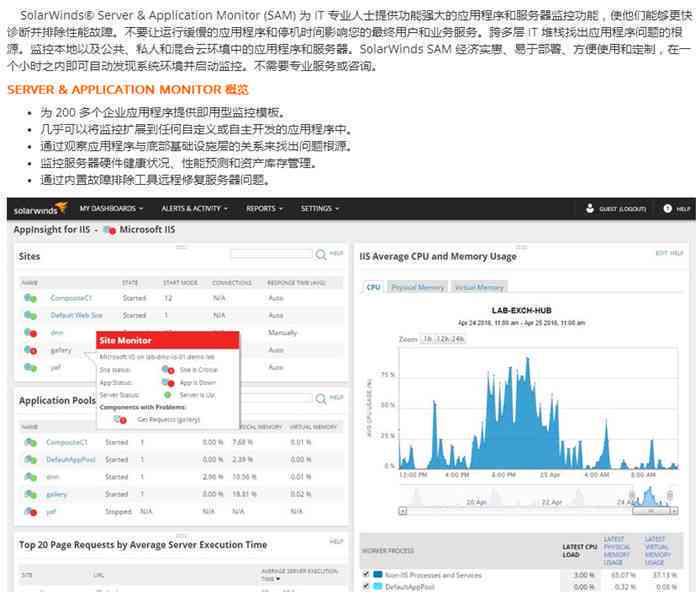Image resolution: width=700 pixels, height=600 pixels.
Task: Click the Site is Critical status icon
Action: tap(168, 371)
